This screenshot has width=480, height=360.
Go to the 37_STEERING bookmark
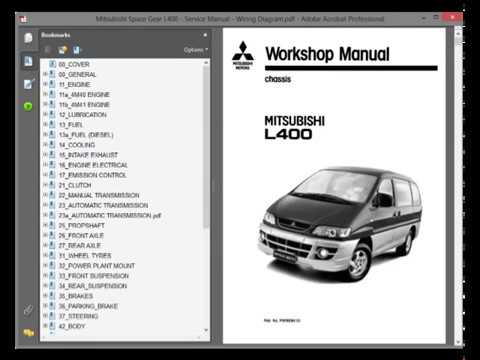tap(78, 316)
